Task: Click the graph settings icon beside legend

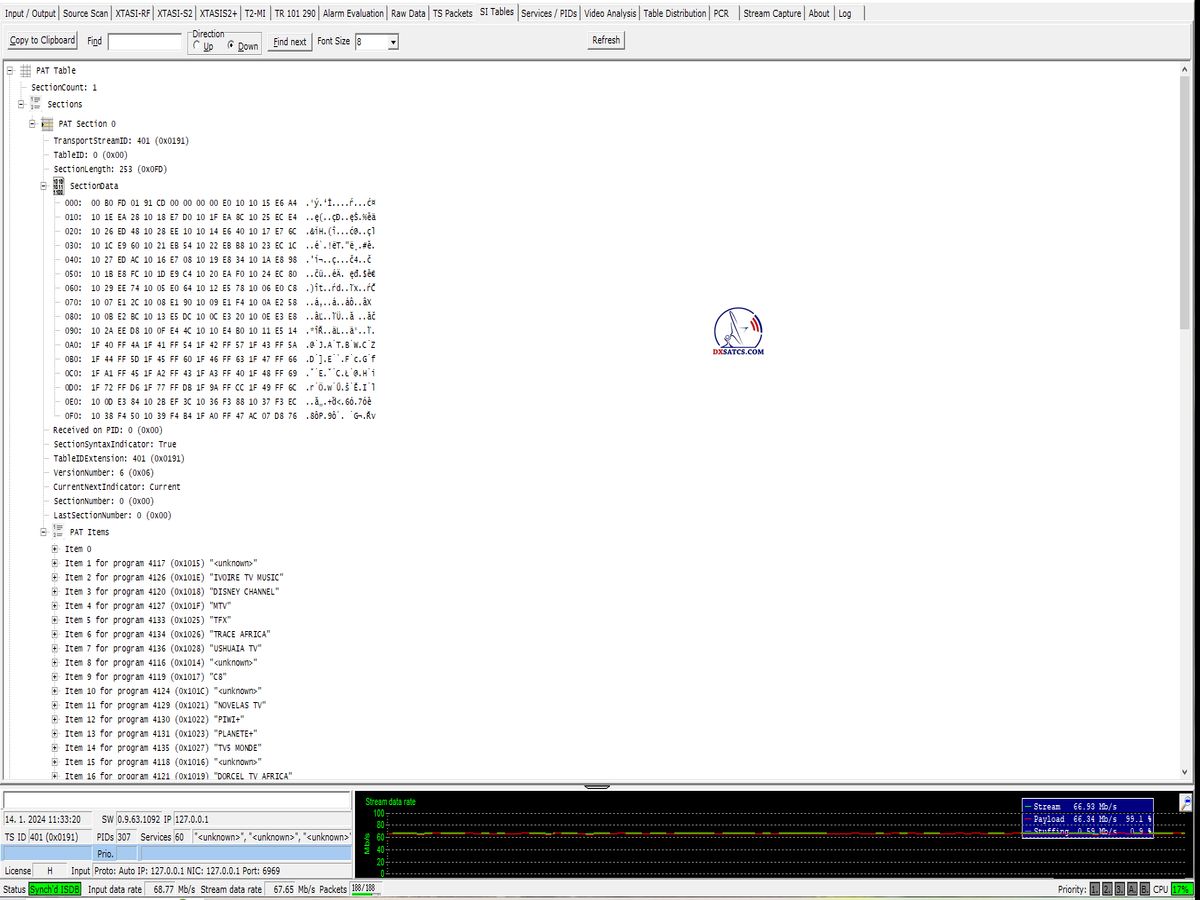Action: pyautogui.click(x=1186, y=802)
